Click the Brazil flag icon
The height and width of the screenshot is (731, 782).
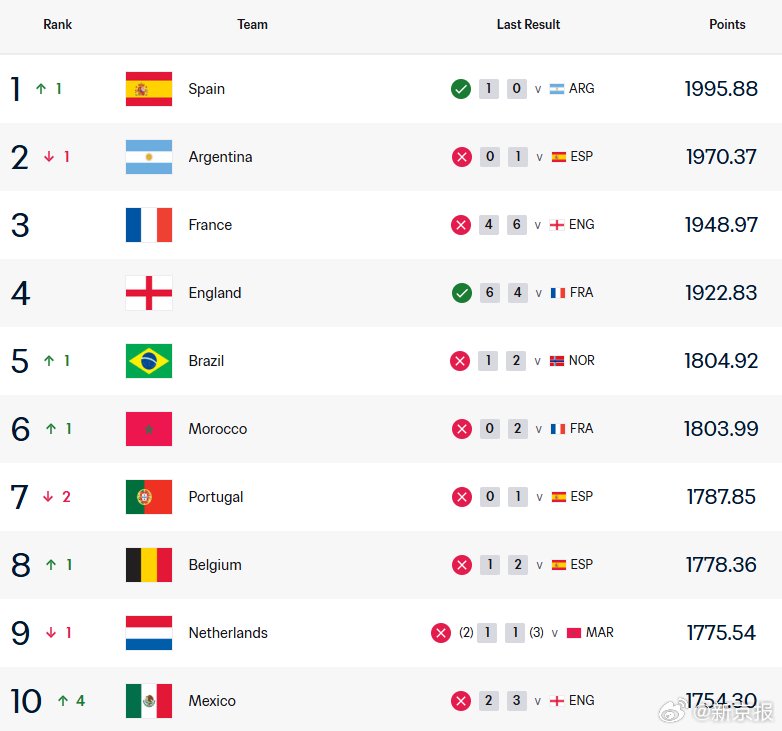point(149,361)
